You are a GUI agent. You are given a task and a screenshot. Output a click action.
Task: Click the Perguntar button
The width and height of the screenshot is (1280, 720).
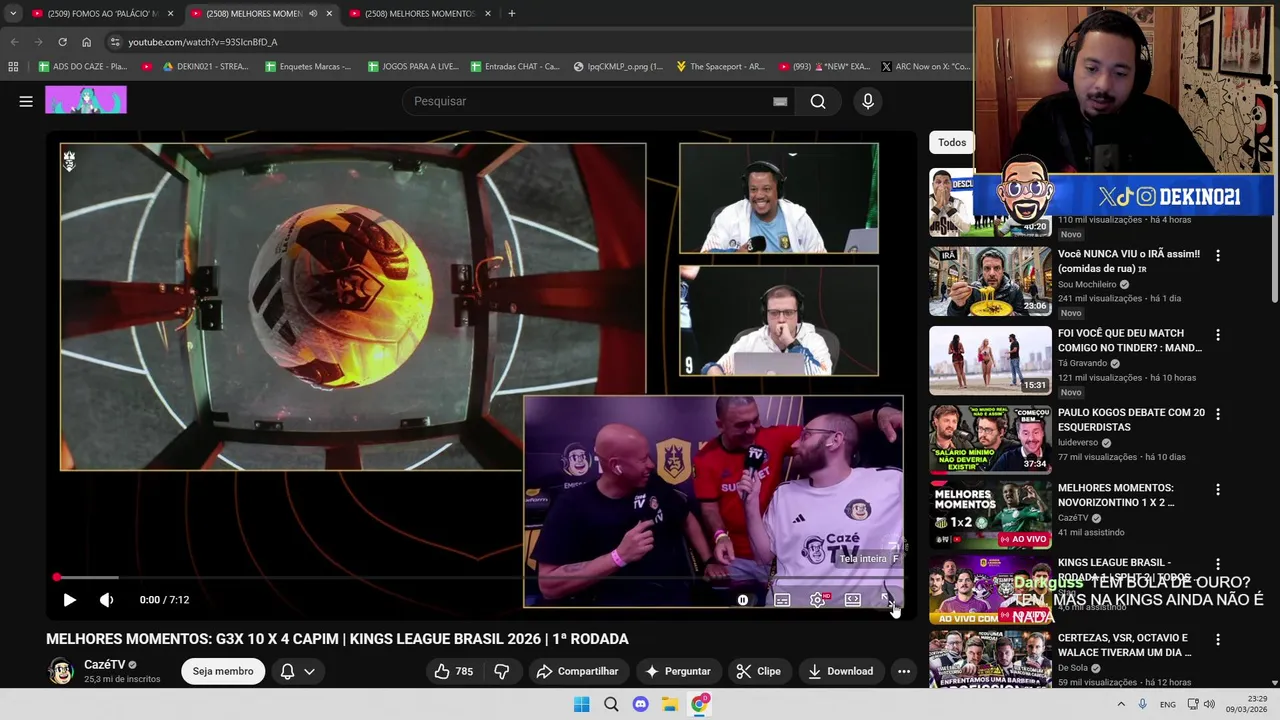677,671
